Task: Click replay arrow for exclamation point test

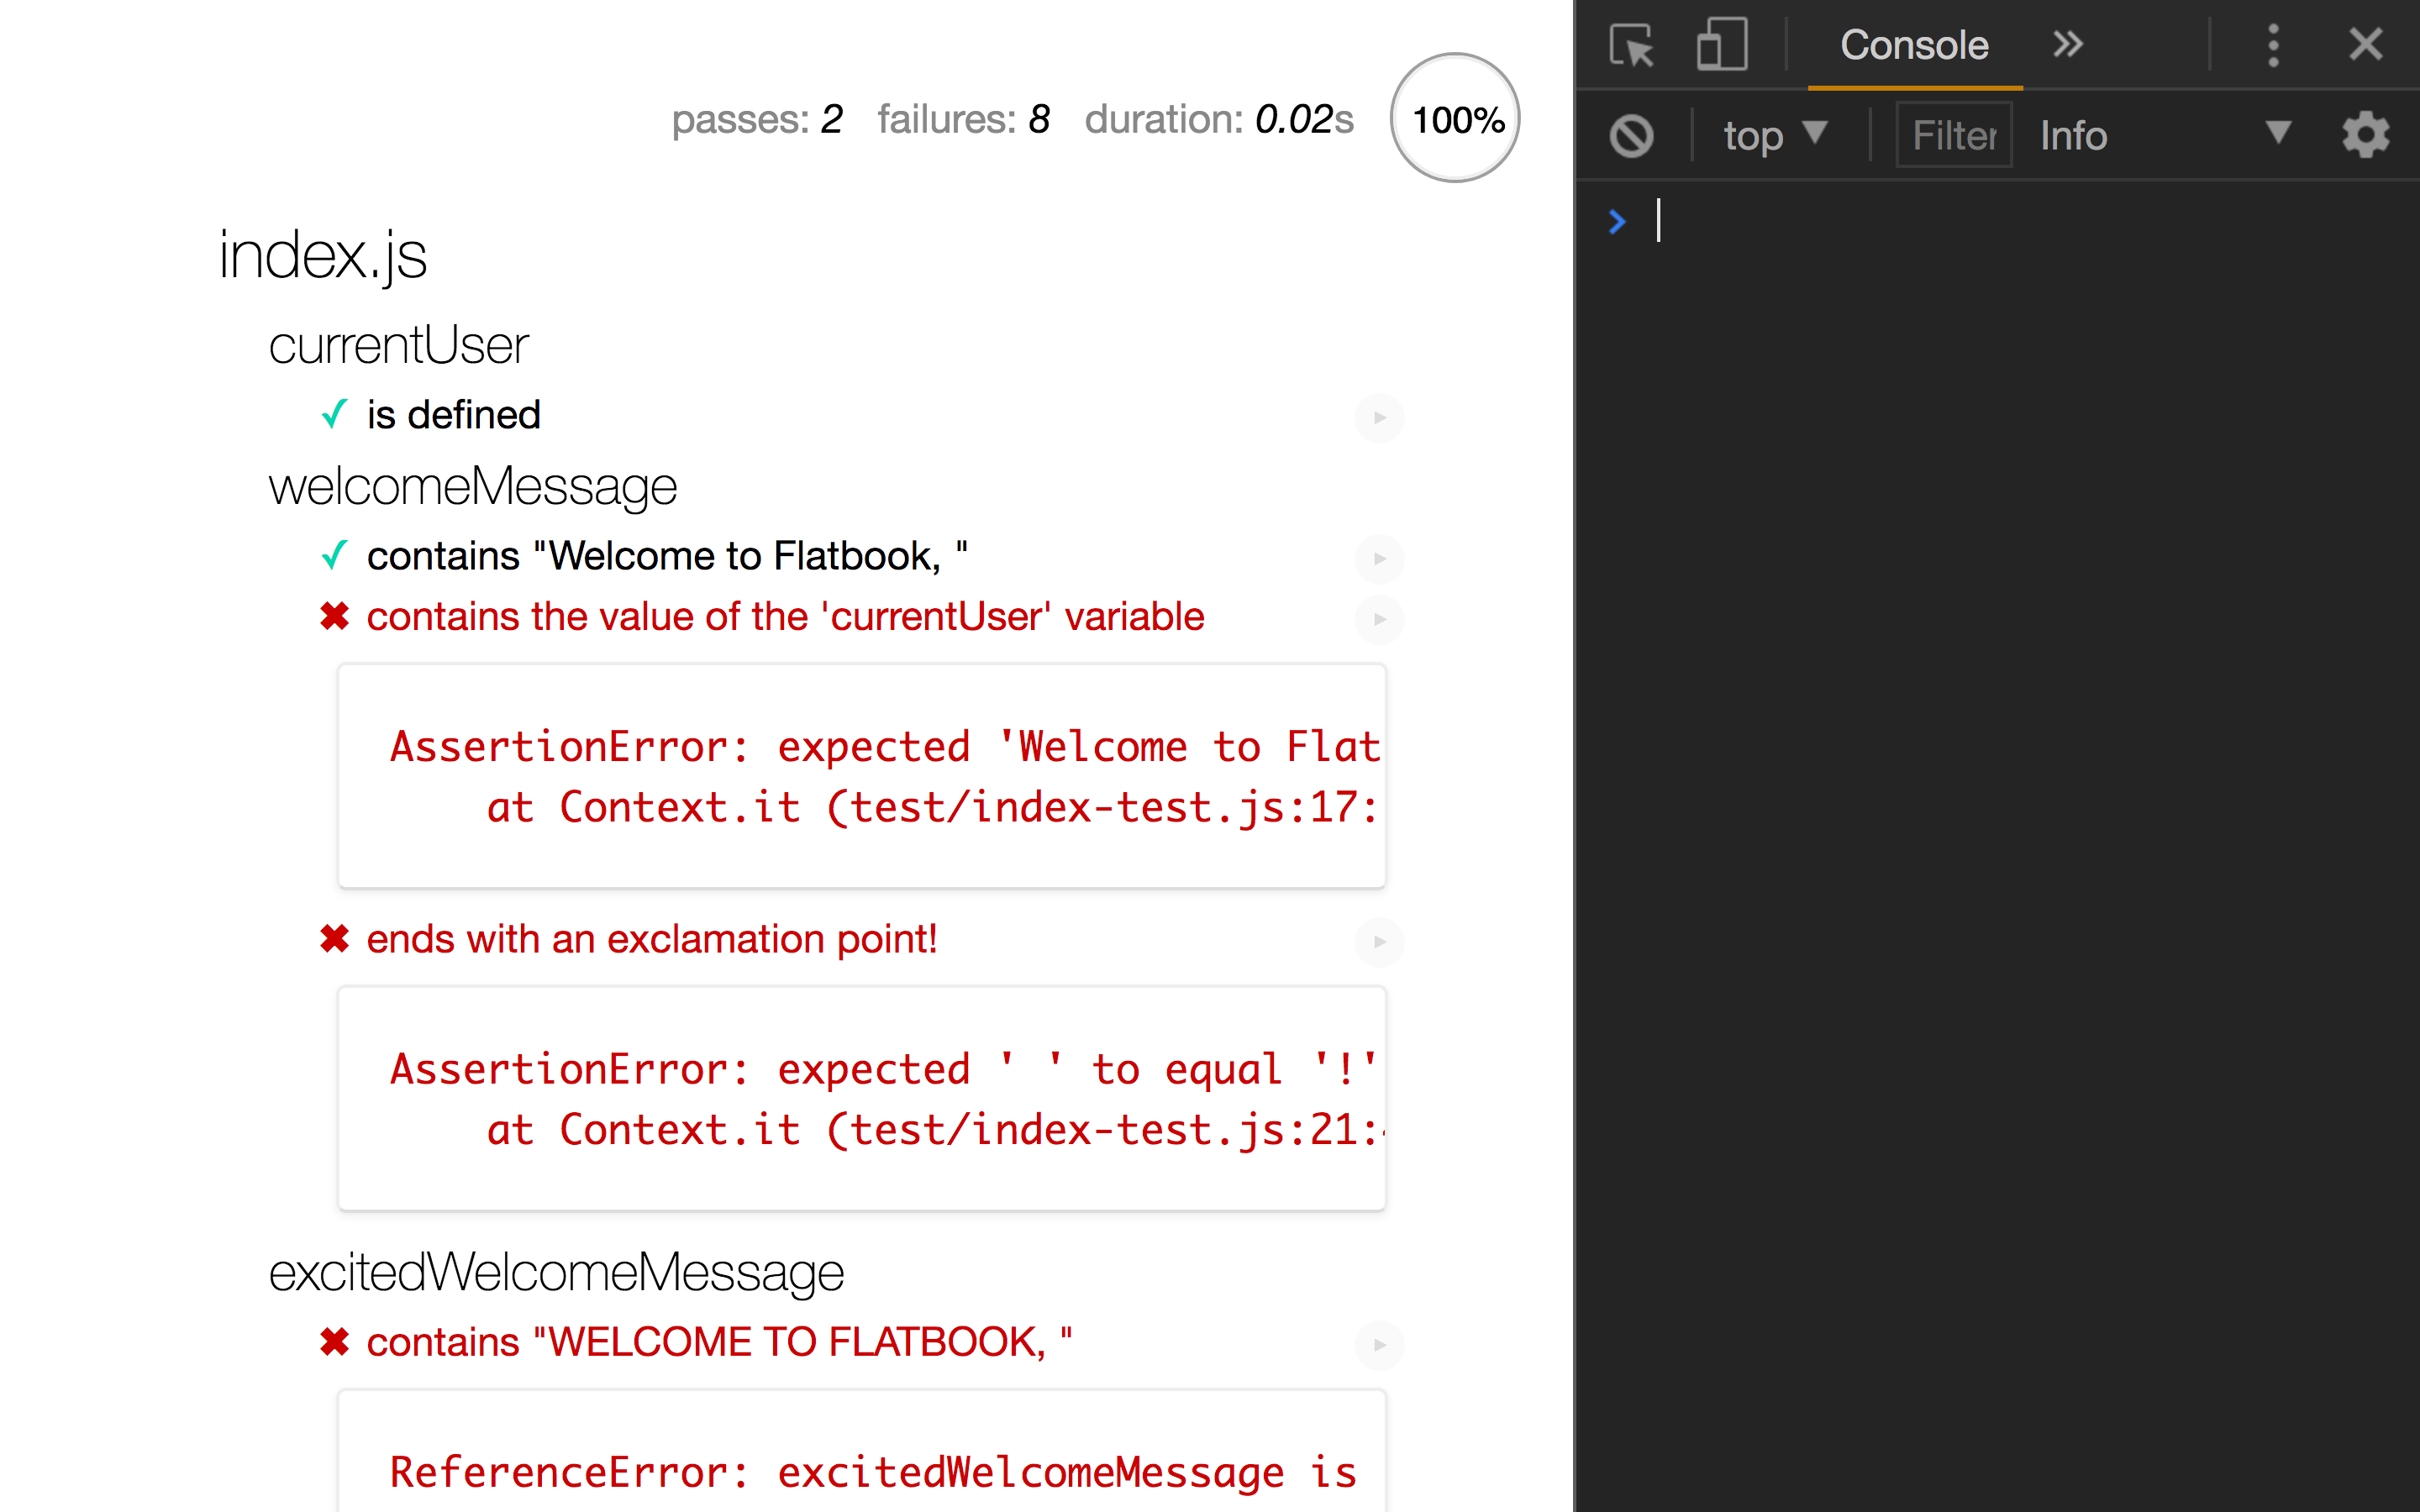Action: click(x=1379, y=942)
